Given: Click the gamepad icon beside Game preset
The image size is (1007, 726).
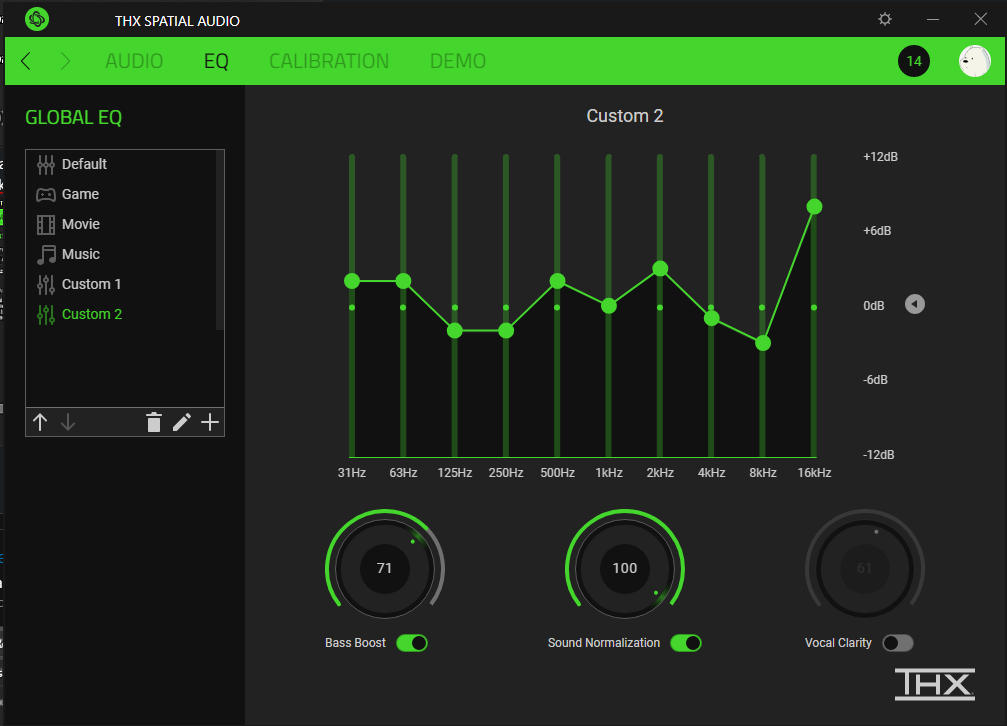Looking at the screenshot, I should [x=46, y=194].
